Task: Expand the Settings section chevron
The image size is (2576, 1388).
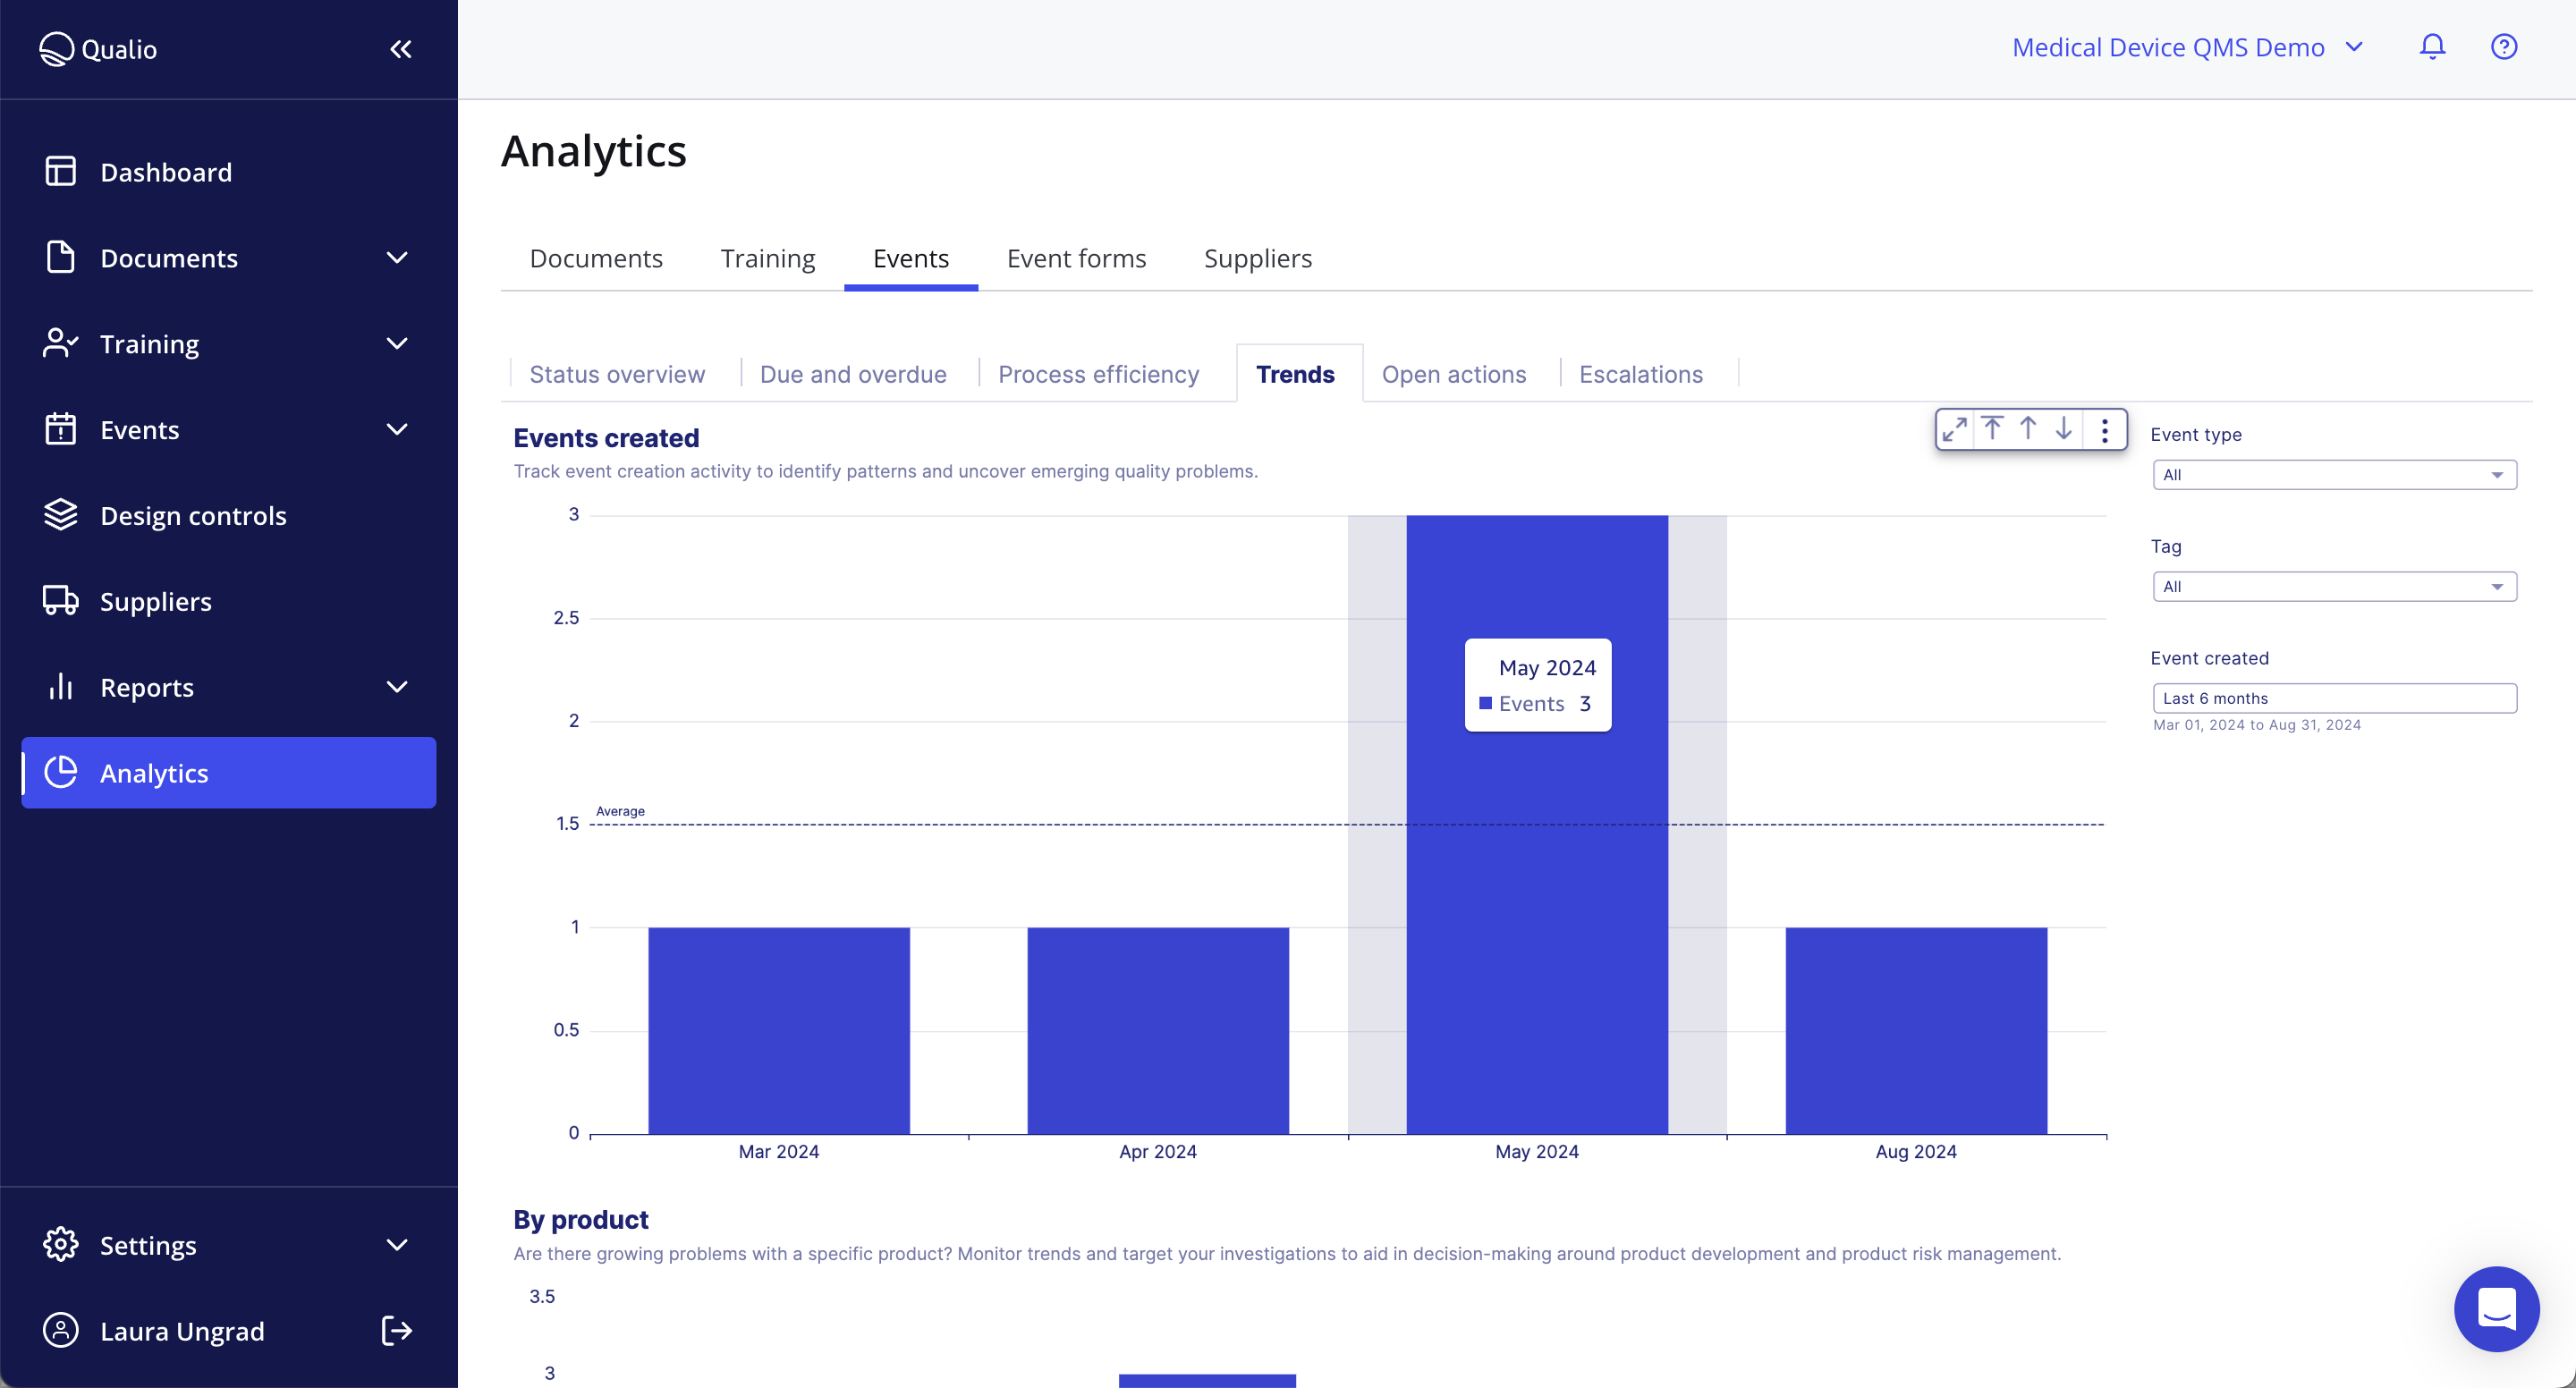Action: click(x=397, y=1245)
